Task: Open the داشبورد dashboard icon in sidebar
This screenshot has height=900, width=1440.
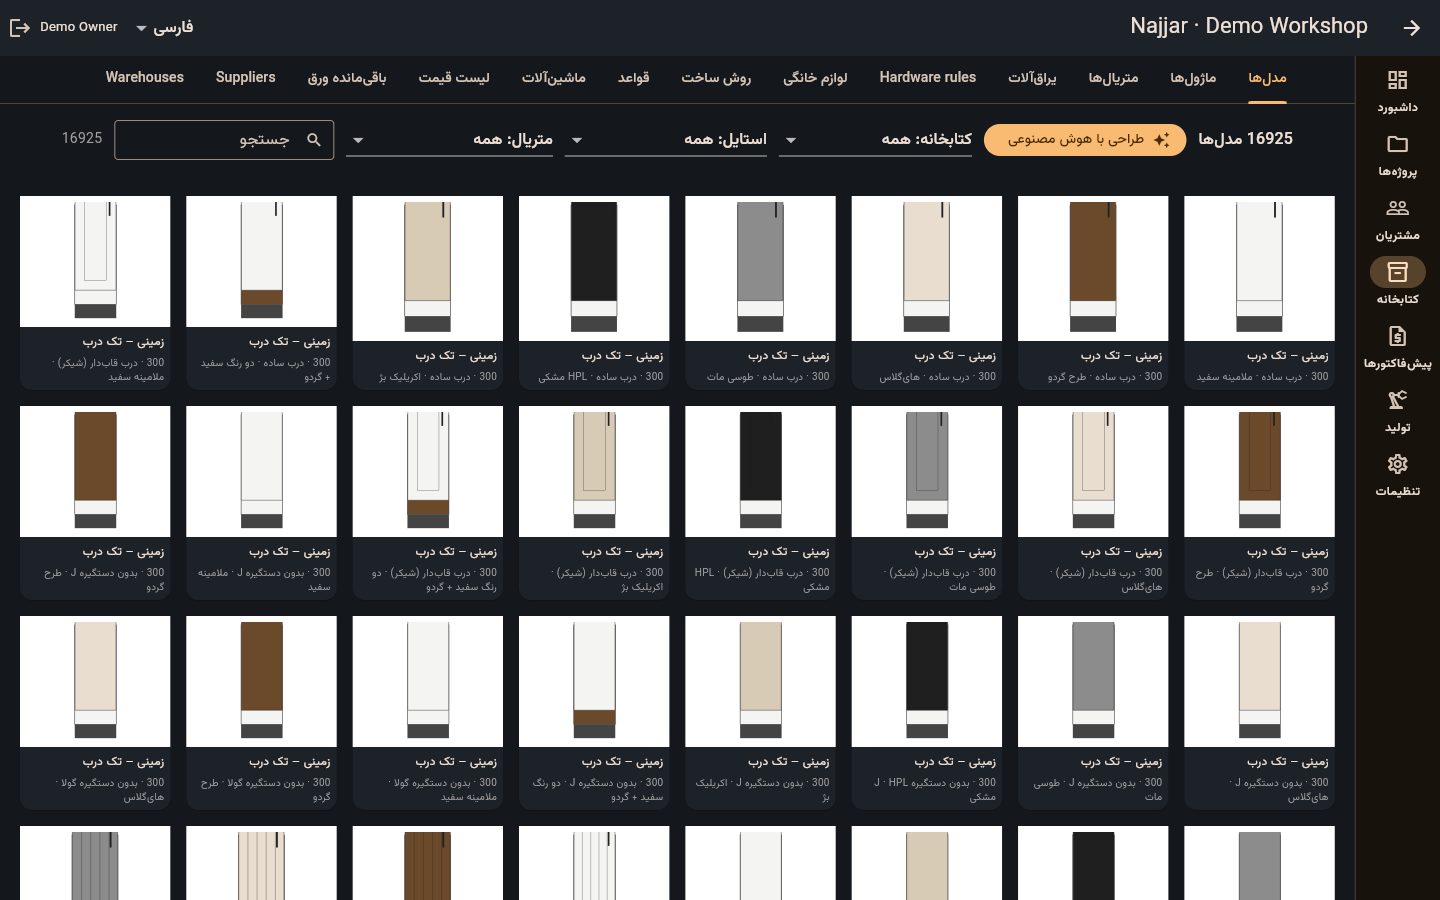Action: (x=1397, y=80)
